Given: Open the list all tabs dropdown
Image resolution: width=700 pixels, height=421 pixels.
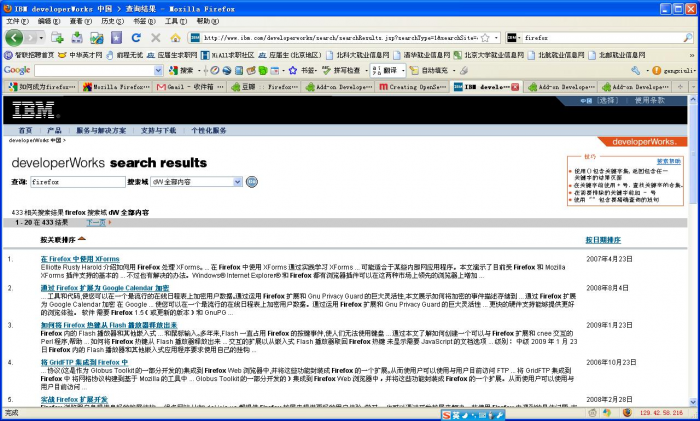Looking at the screenshot, I should click(x=693, y=87).
